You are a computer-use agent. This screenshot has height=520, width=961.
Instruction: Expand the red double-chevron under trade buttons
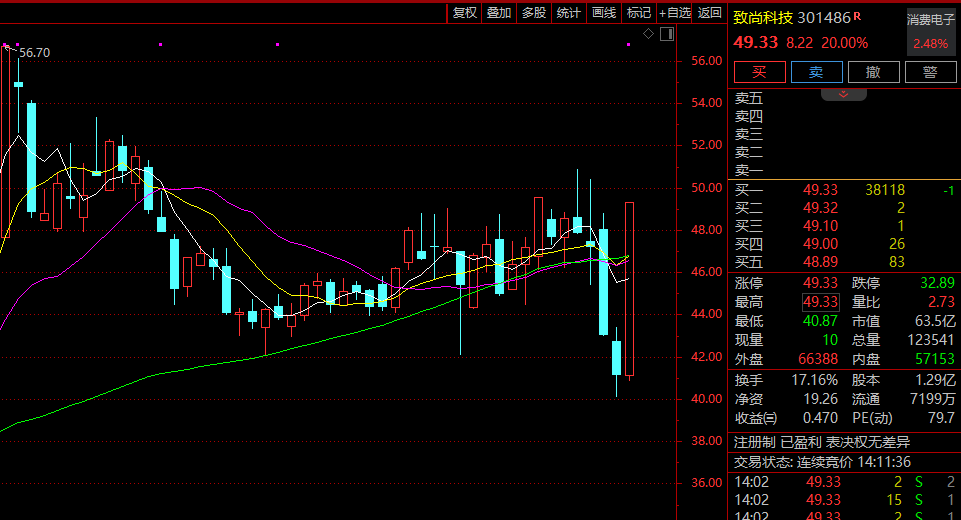[x=844, y=94]
